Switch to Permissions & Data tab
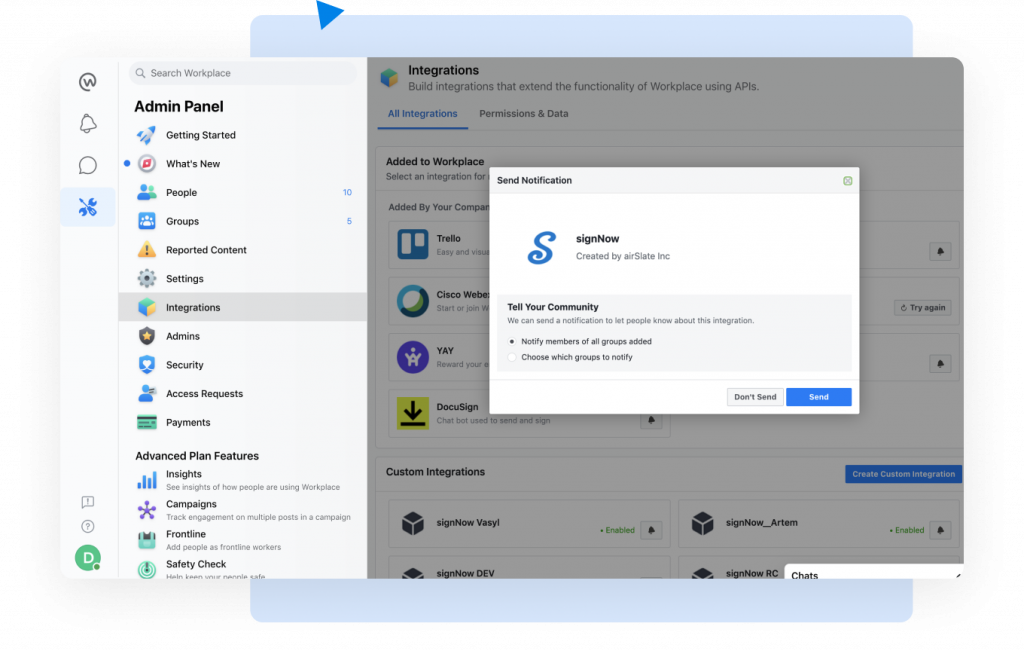The width and height of the screenshot is (1024, 651). click(x=523, y=114)
